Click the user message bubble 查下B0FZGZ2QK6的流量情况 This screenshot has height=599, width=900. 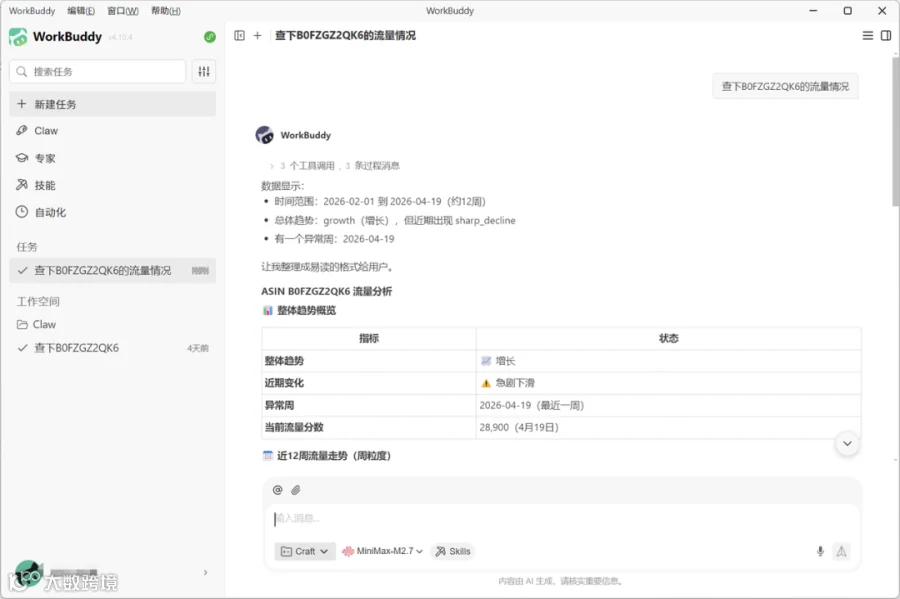pos(785,86)
